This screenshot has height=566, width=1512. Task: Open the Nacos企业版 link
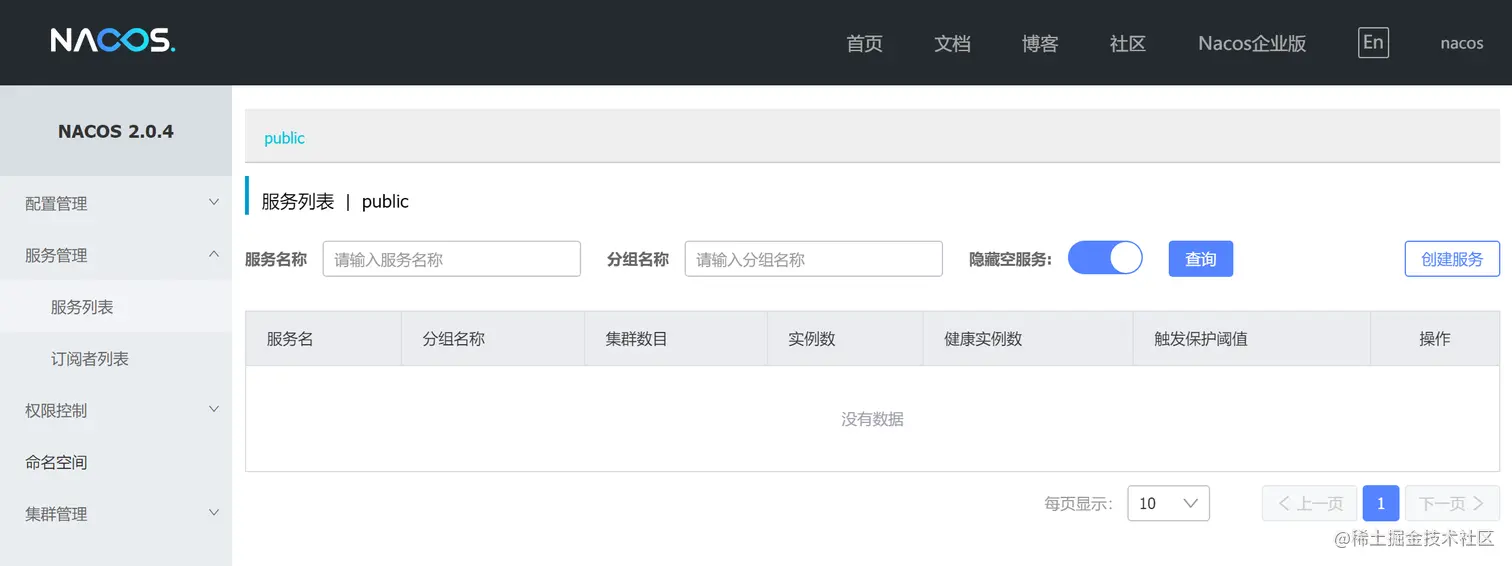(1252, 43)
